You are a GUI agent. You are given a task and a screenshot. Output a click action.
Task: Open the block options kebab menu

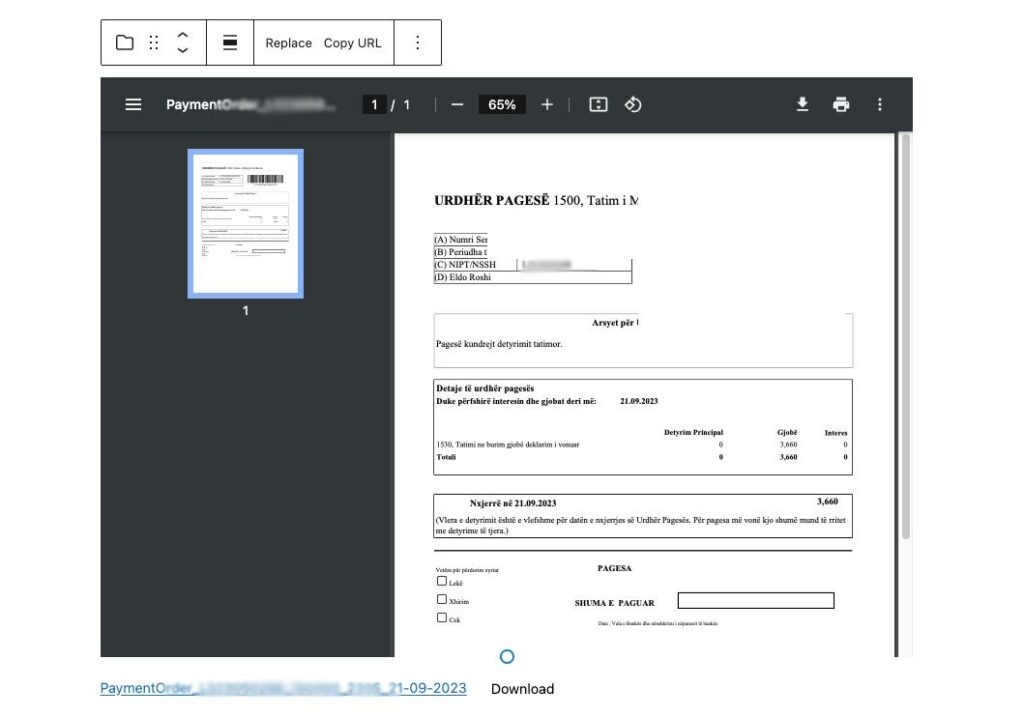[x=418, y=42]
